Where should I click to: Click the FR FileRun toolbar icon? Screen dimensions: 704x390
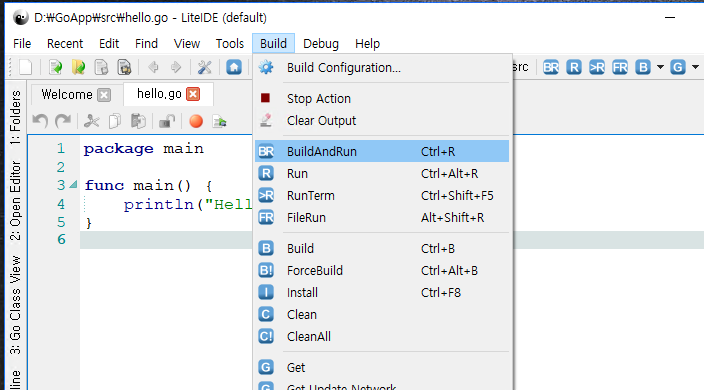pyautogui.click(x=620, y=67)
